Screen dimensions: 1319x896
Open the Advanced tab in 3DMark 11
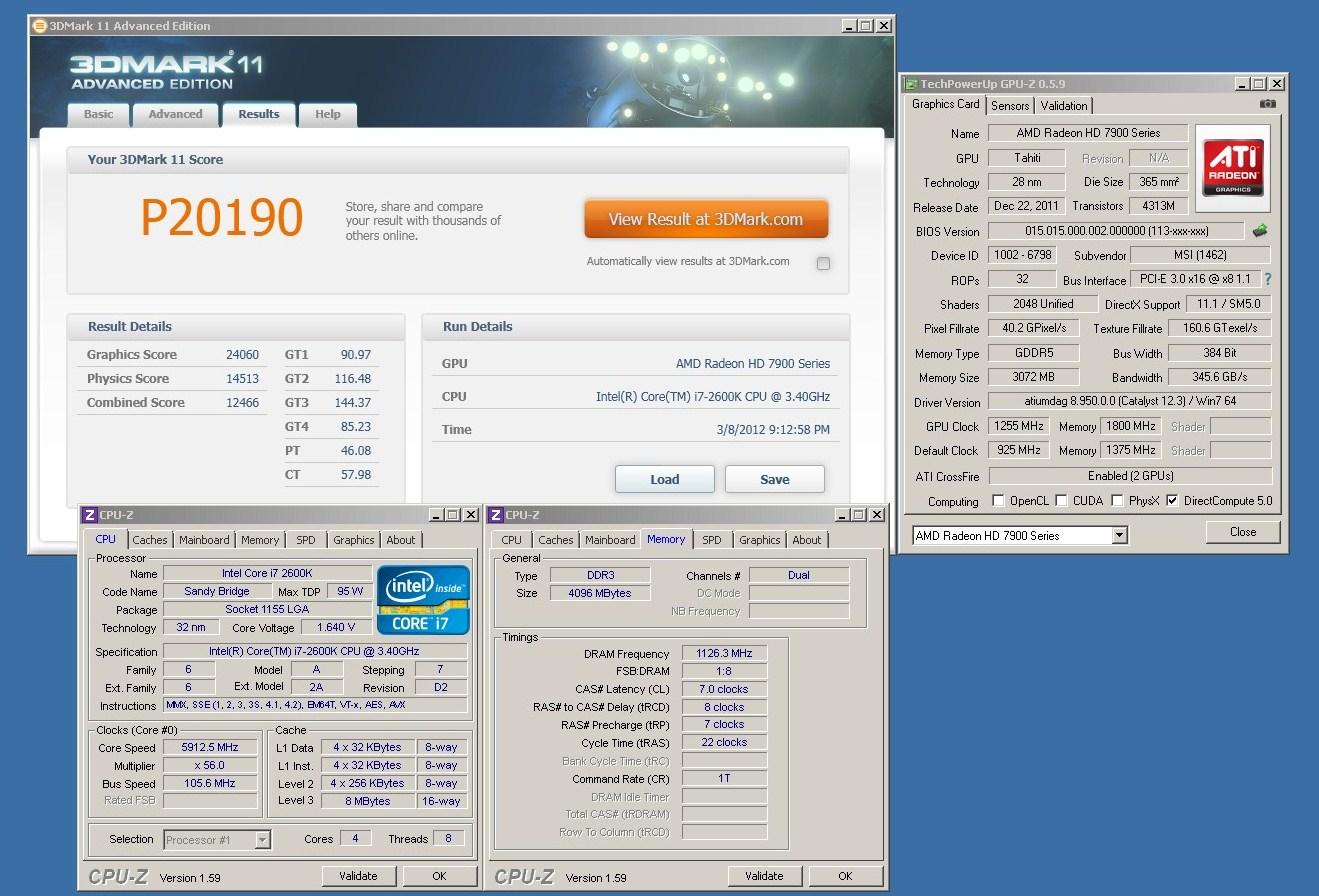pos(175,114)
